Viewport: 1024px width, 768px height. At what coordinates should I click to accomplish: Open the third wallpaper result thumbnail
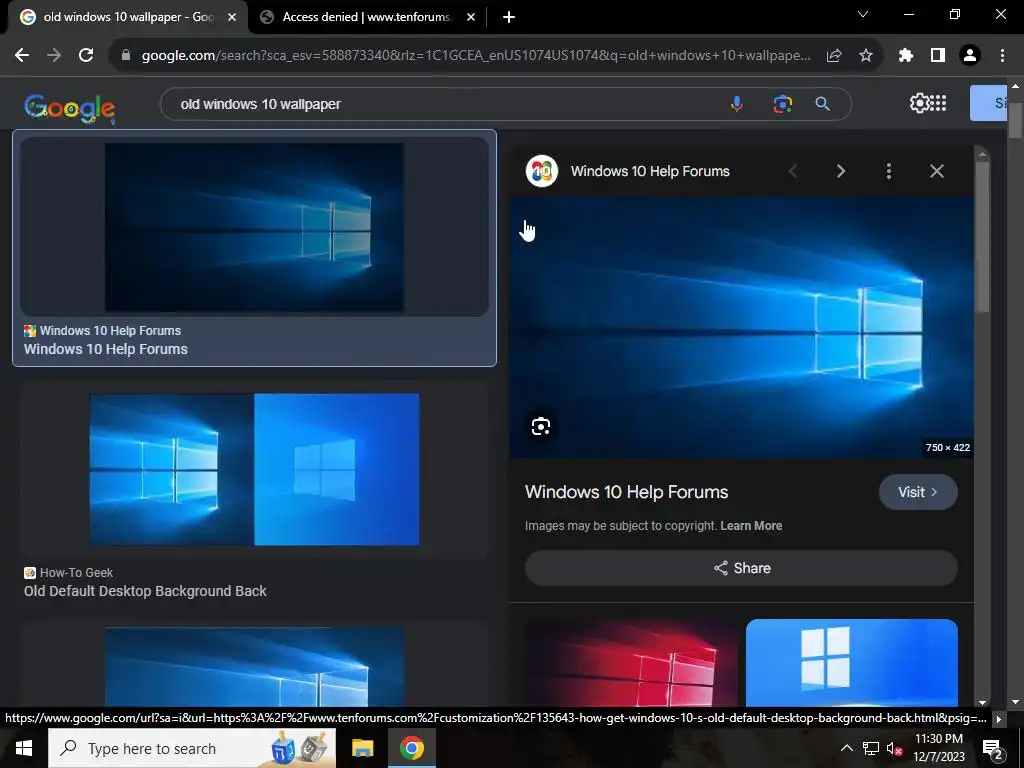tap(254, 667)
